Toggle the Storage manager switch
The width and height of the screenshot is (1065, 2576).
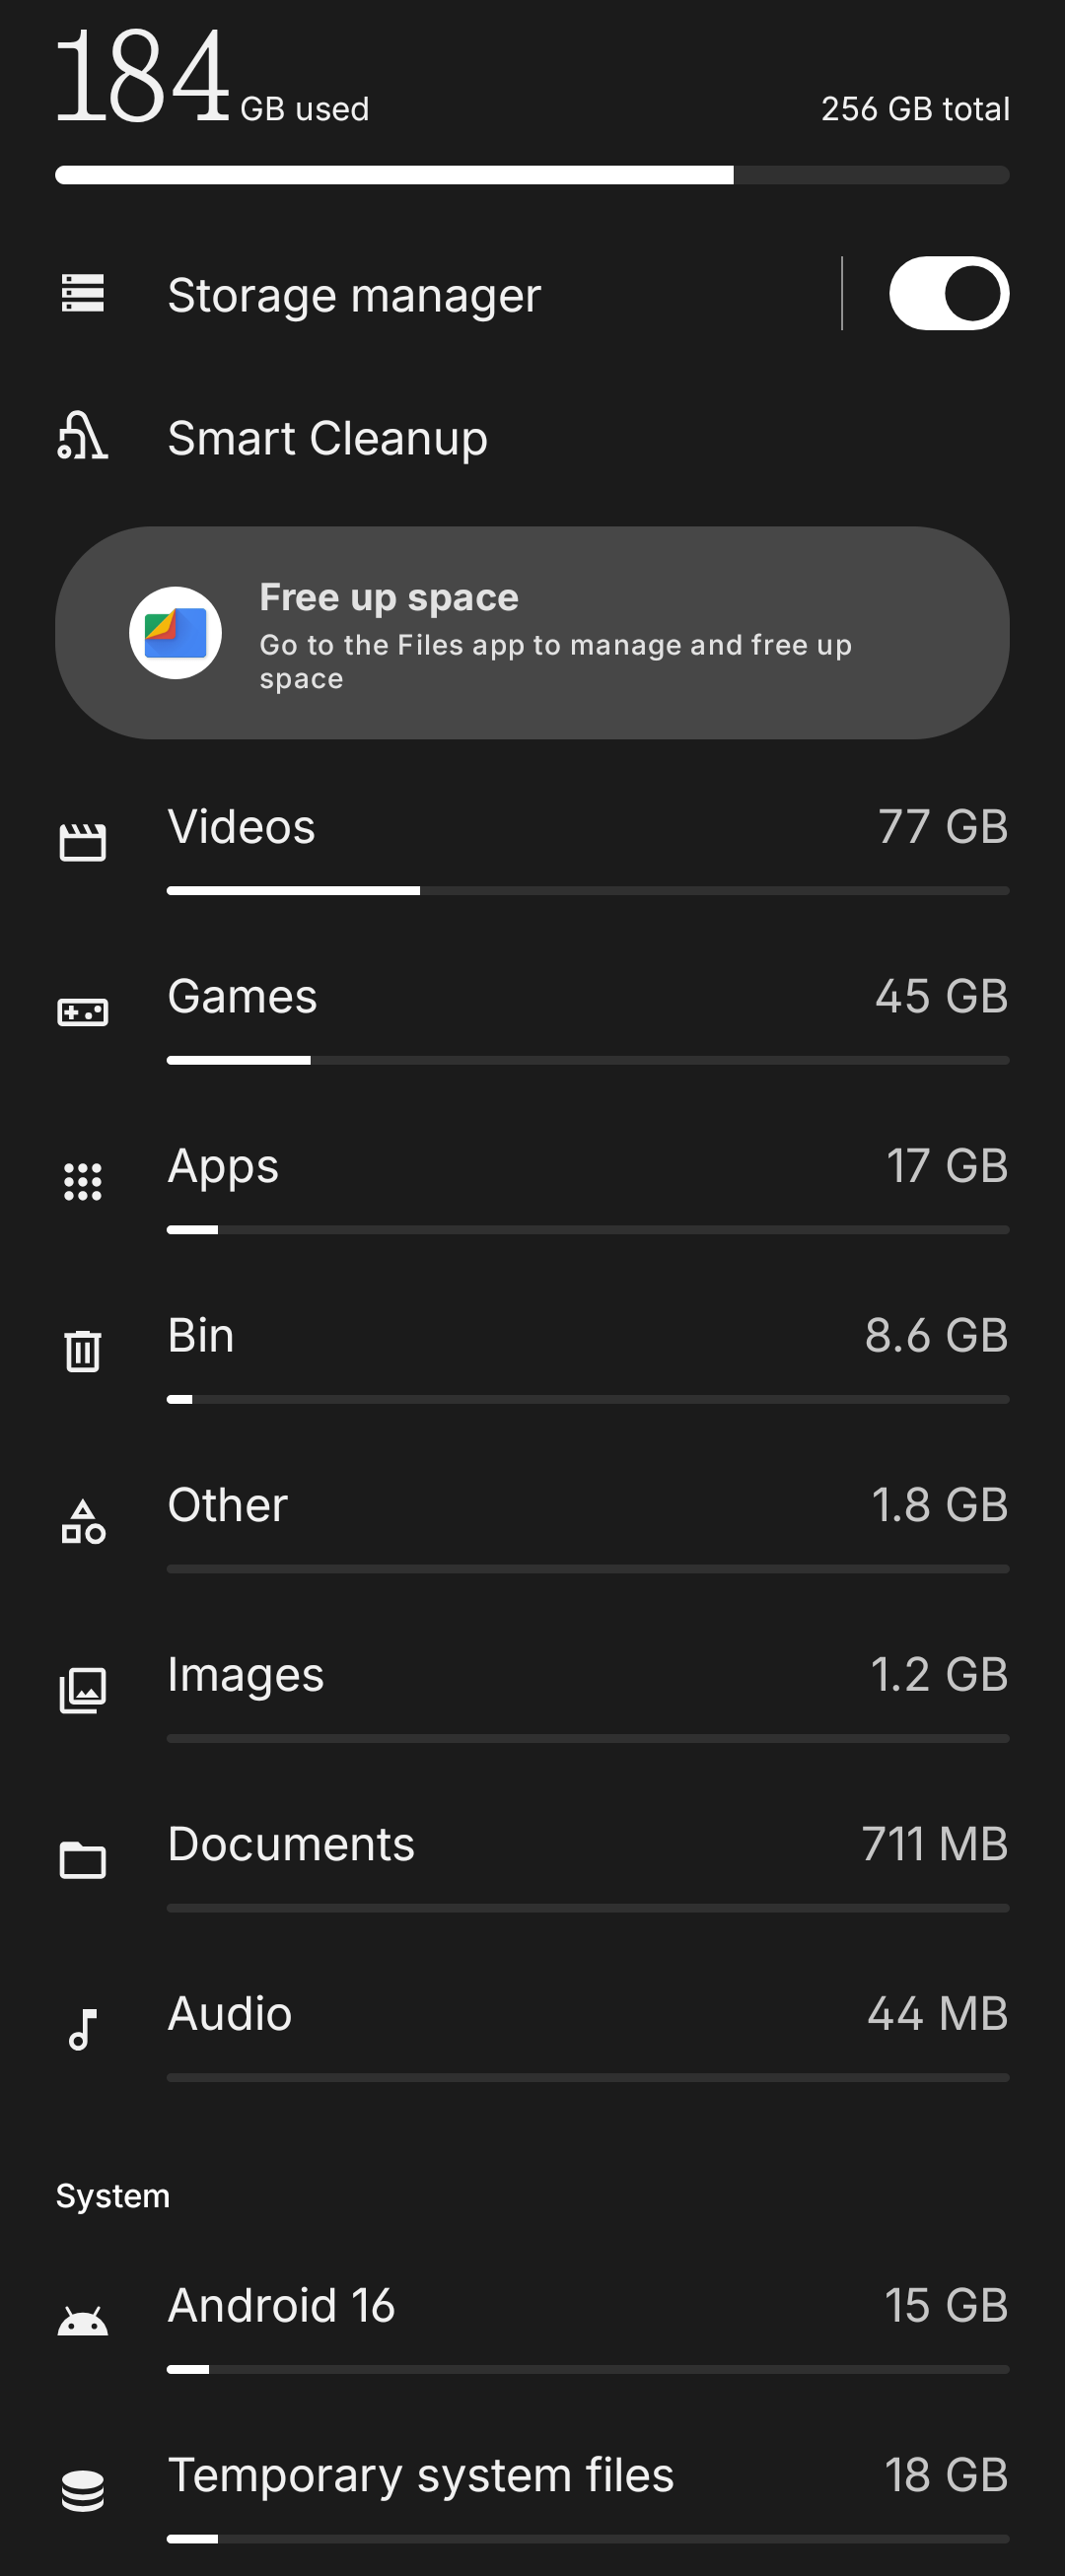point(948,293)
